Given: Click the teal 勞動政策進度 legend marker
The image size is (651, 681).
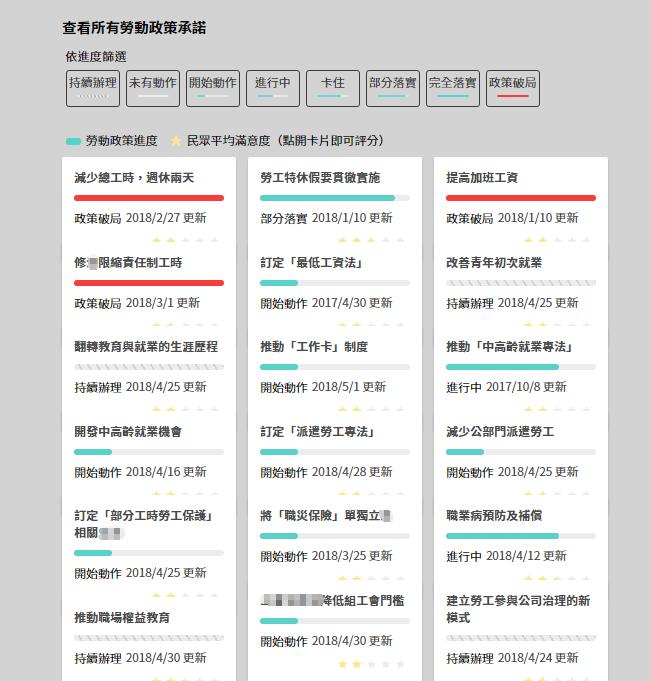Looking at the screenshot, I should [x=73, y=141].
